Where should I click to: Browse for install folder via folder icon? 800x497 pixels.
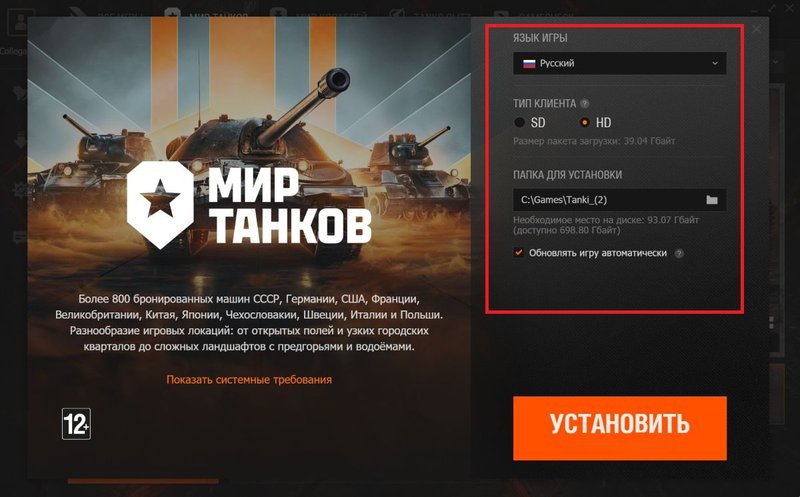[x=712, y=200]
